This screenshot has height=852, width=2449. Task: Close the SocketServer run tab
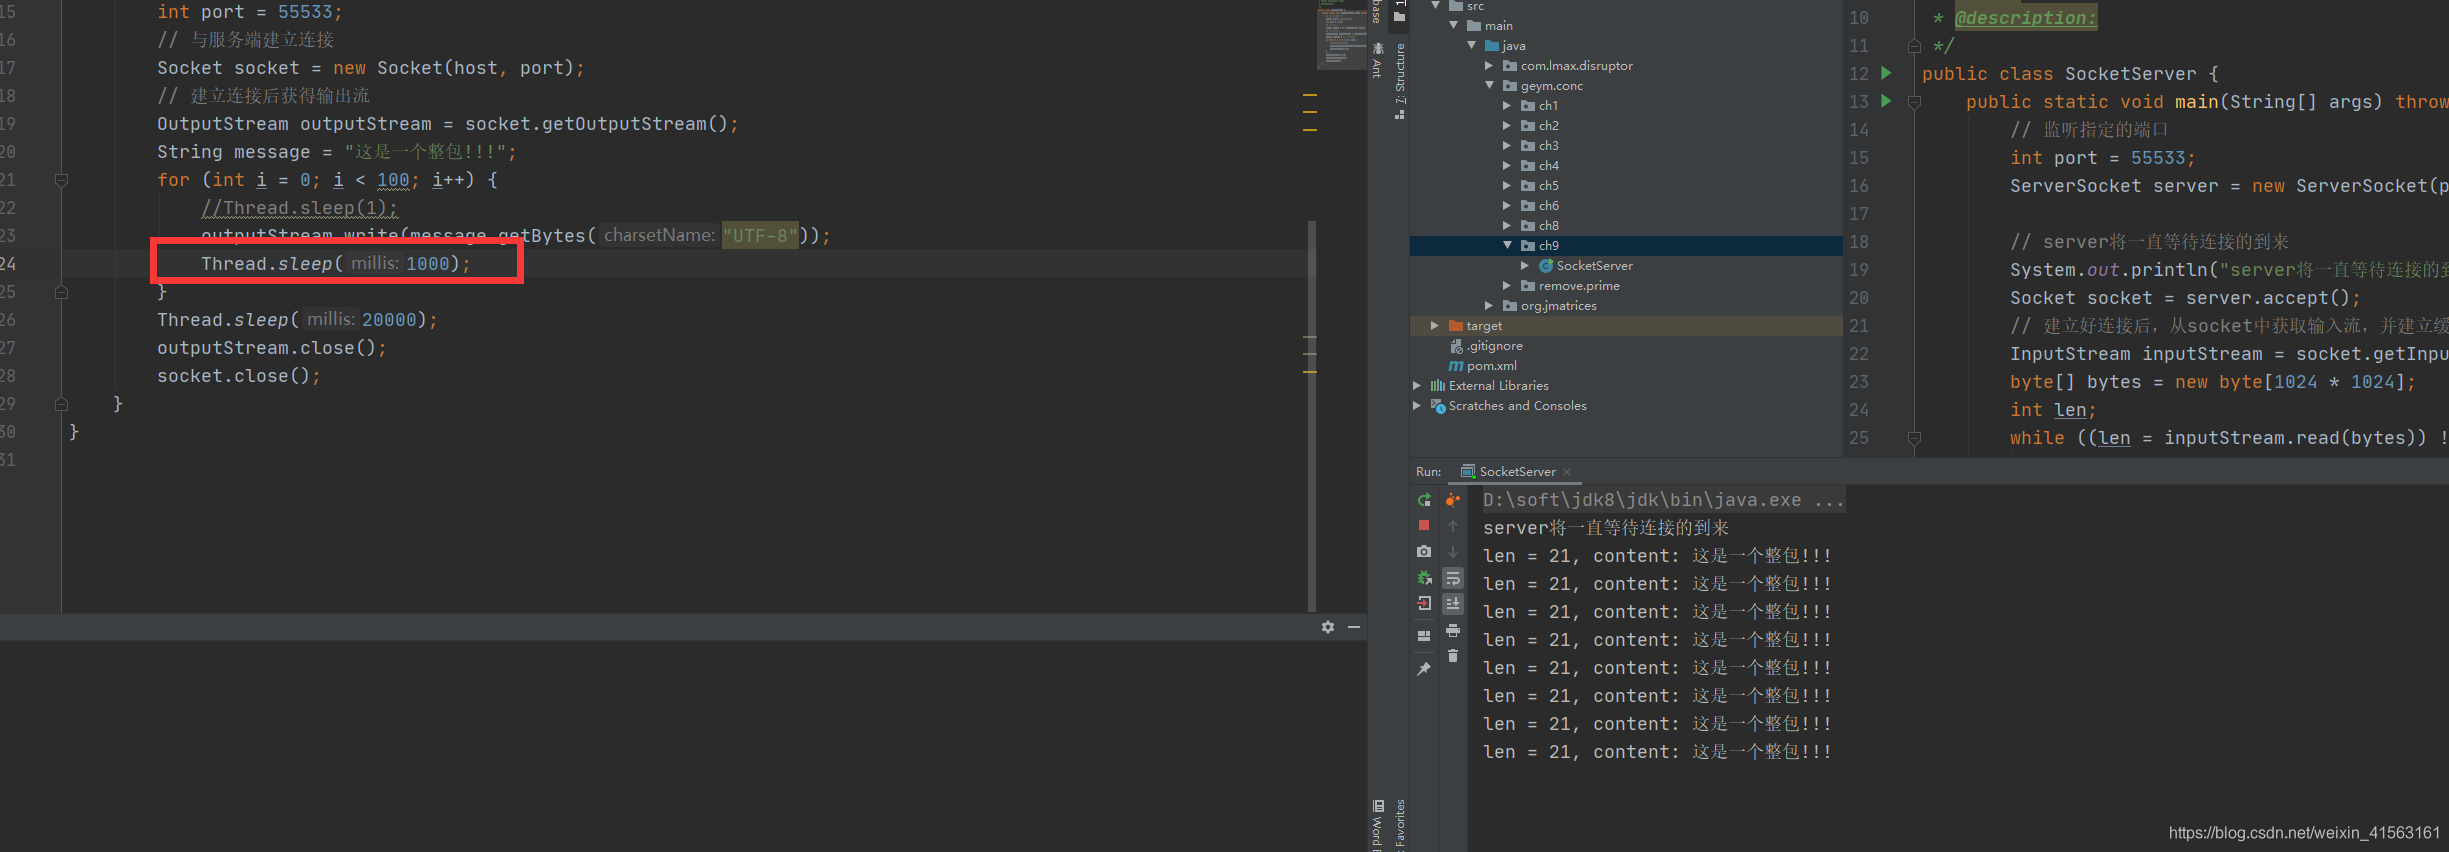pos(1567,472)
